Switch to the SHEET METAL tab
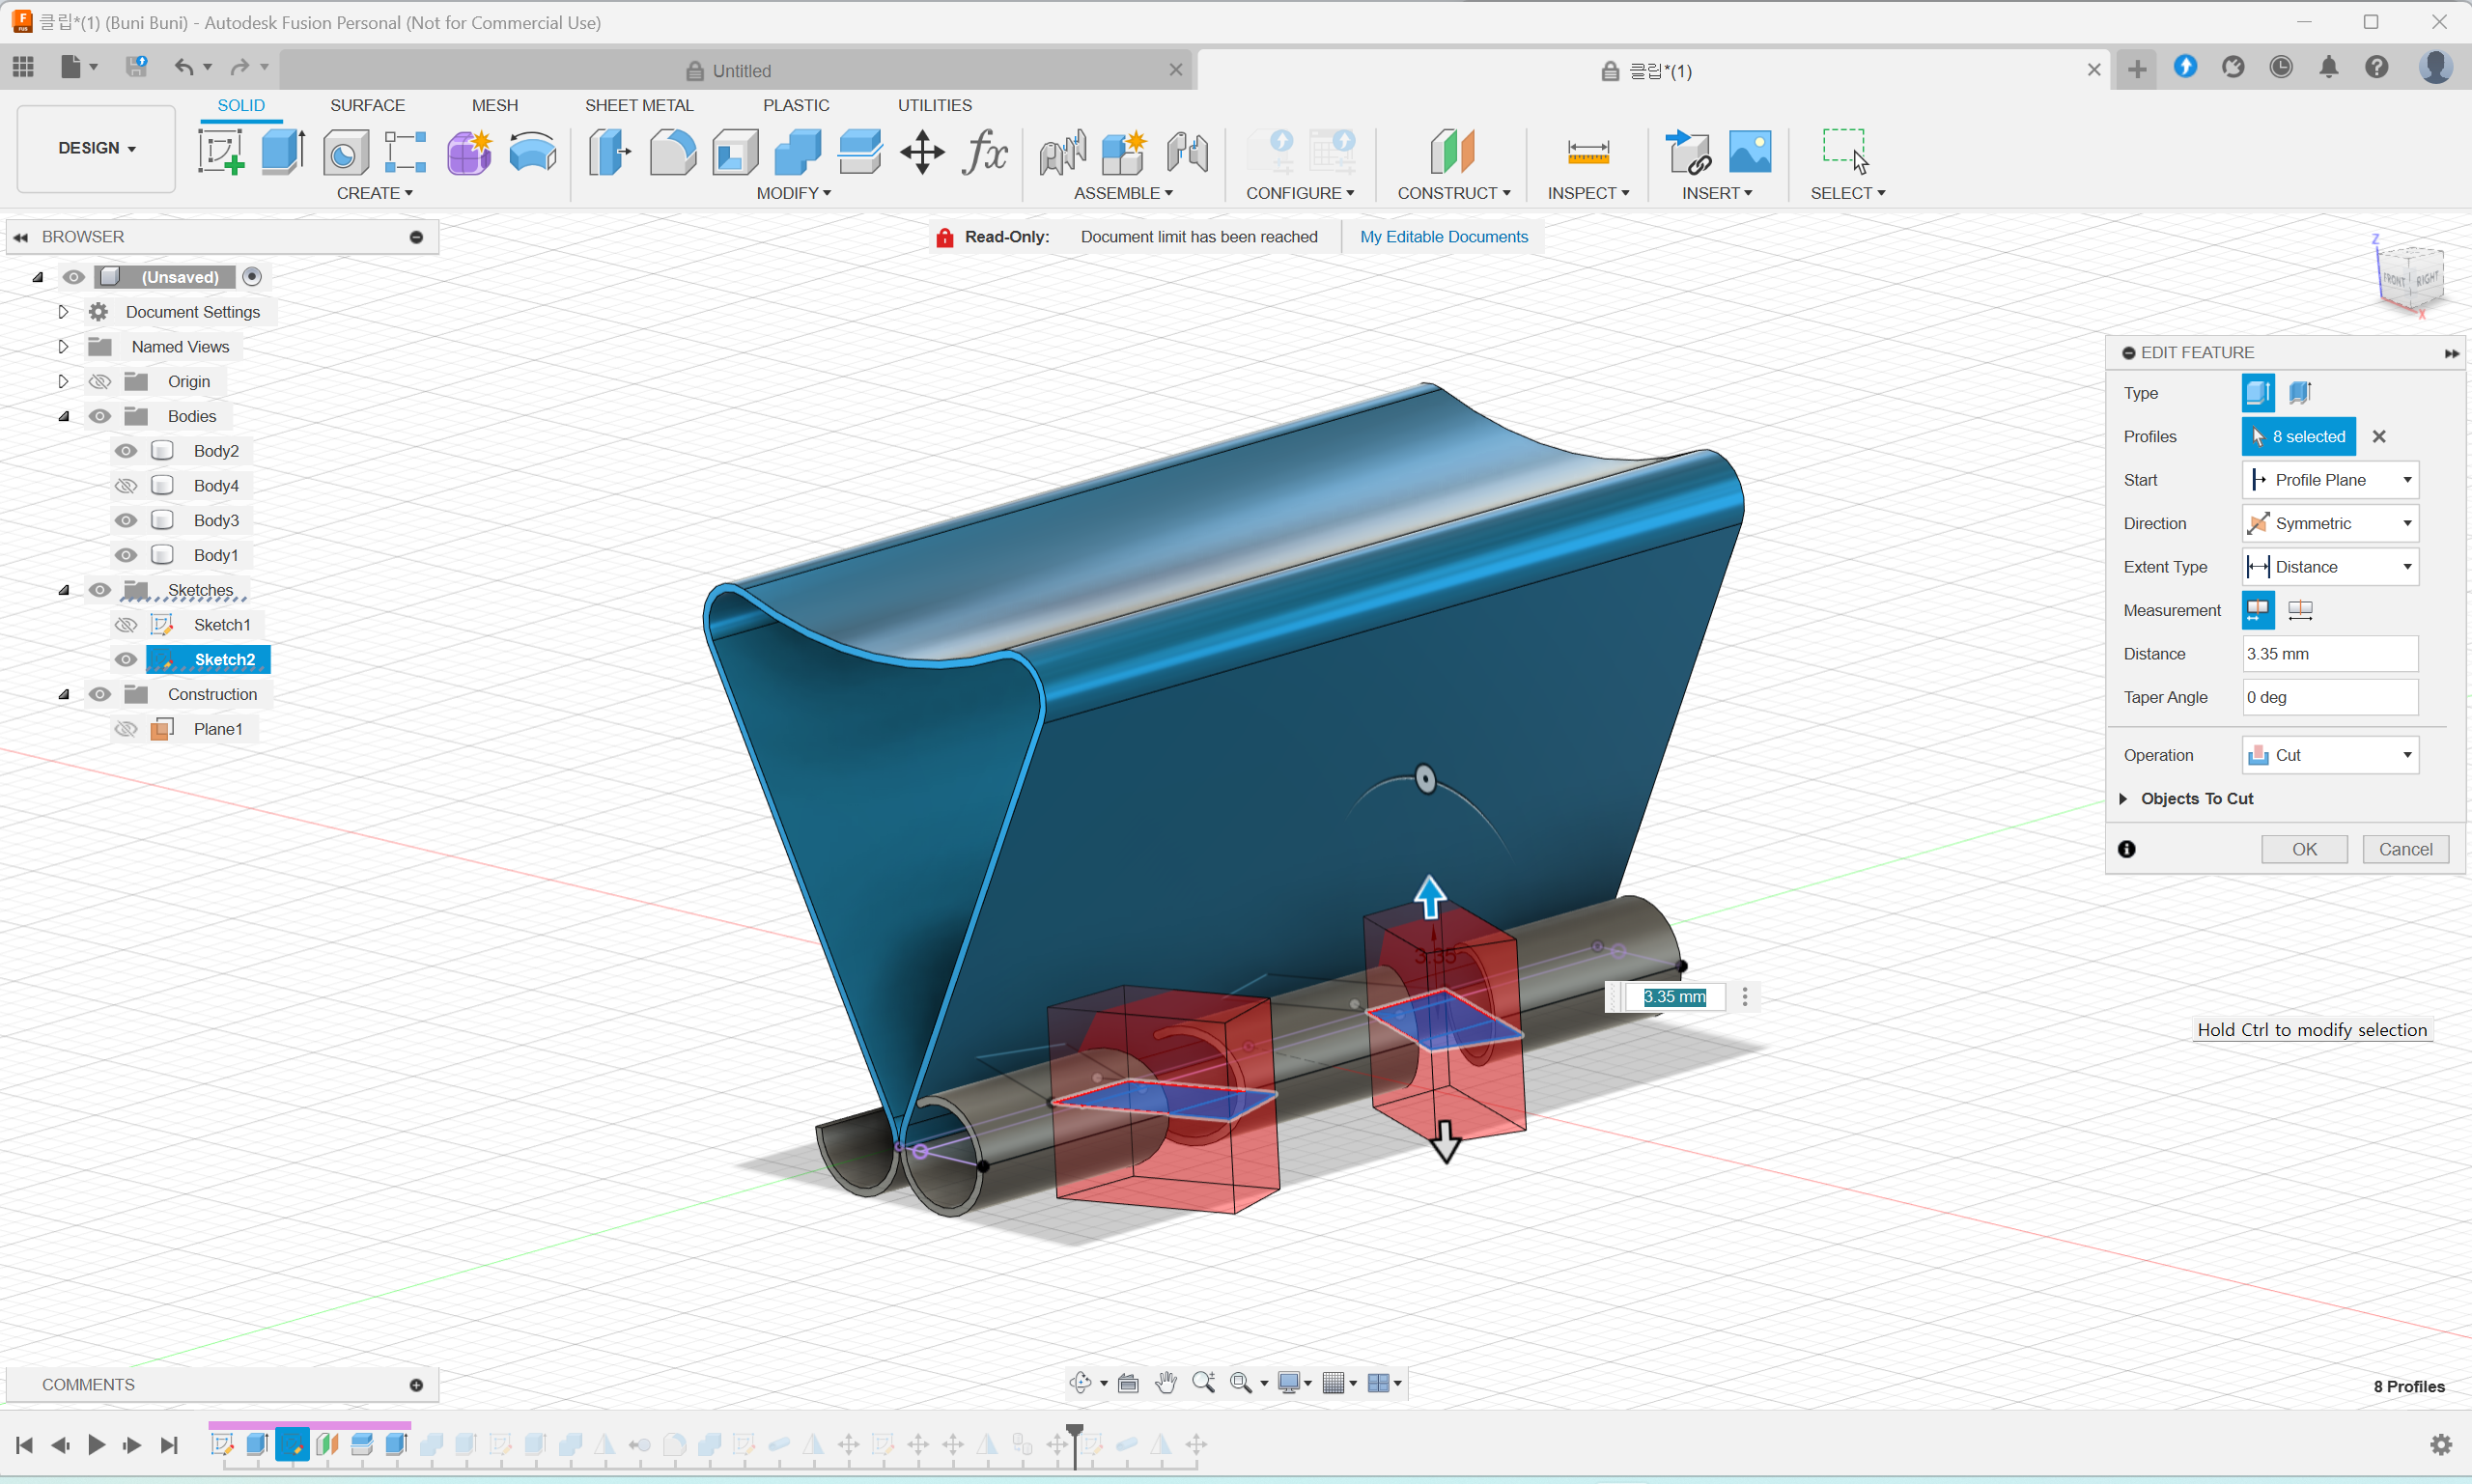Viewport: 2472px width, 1484px height. [x=638, y=105]
